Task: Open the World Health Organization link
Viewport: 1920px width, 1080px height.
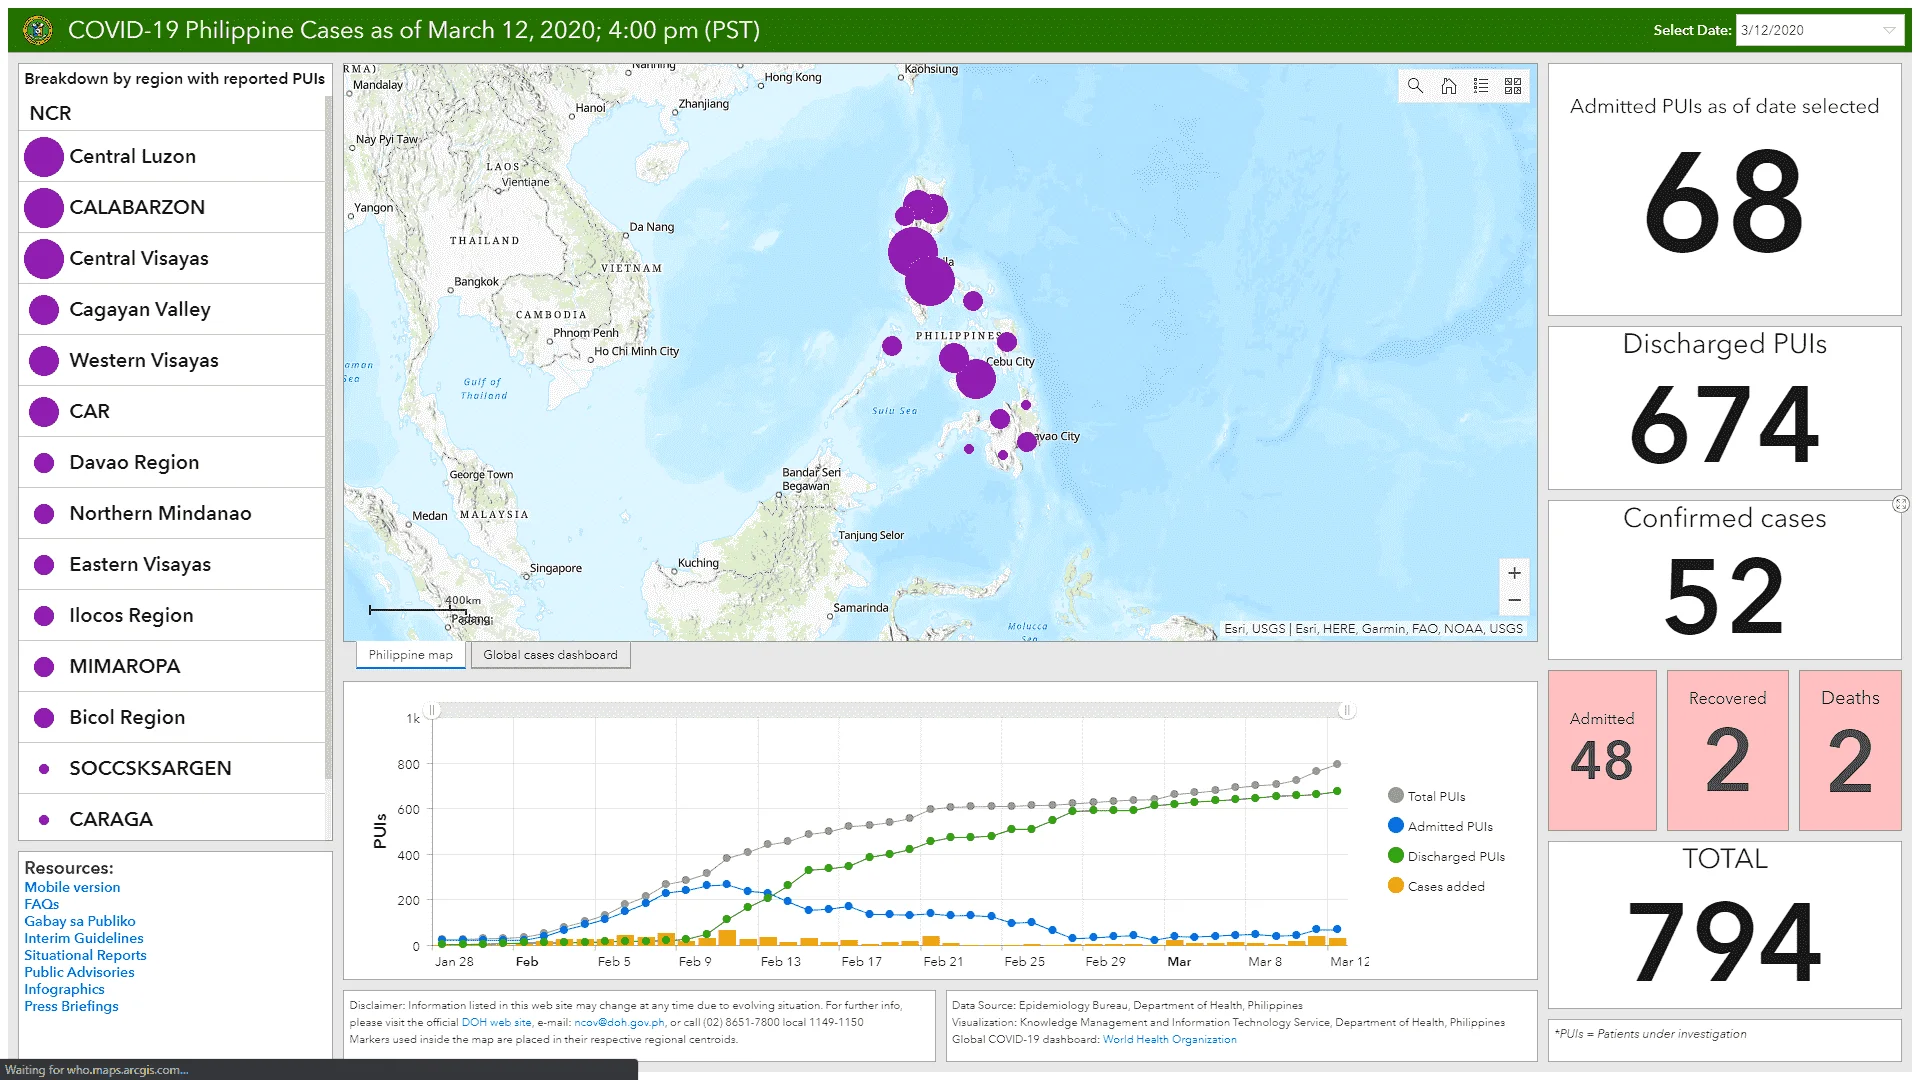Action: pyautogui.click(x=1169, y=1039)
